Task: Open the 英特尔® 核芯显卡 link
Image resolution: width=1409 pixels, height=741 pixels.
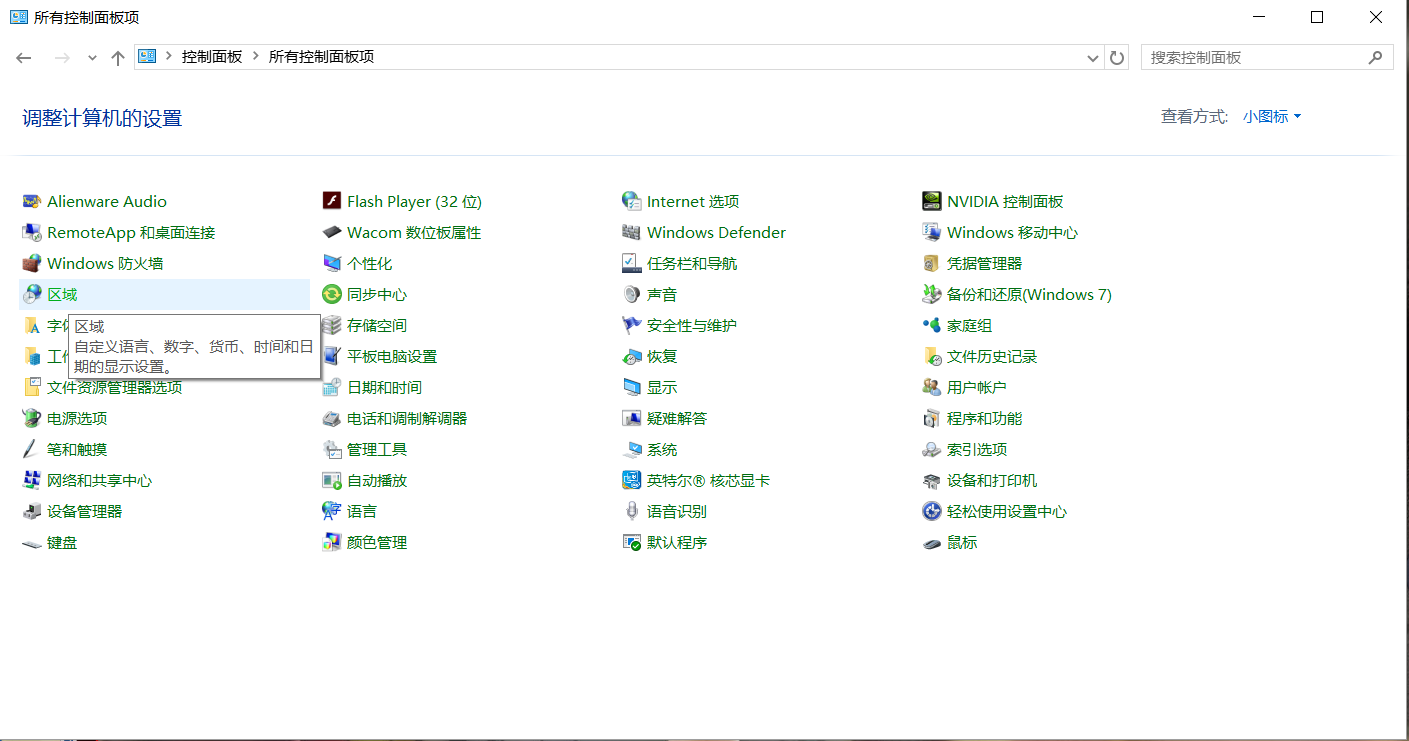Action: coord(708,480)
